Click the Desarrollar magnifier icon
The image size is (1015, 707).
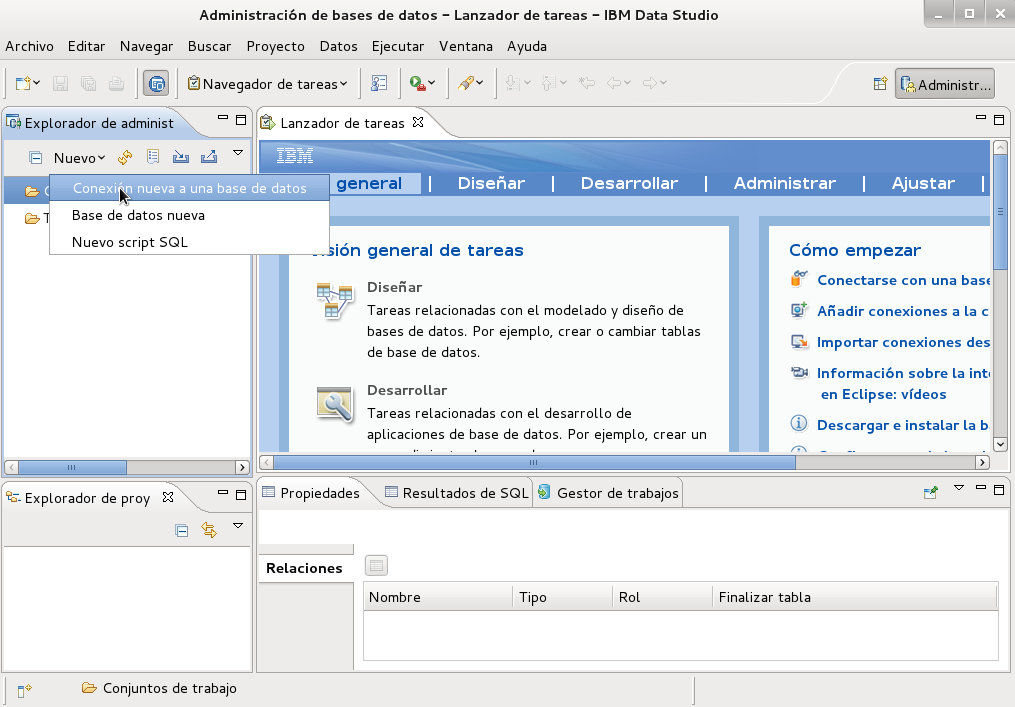tap(334, 403)
